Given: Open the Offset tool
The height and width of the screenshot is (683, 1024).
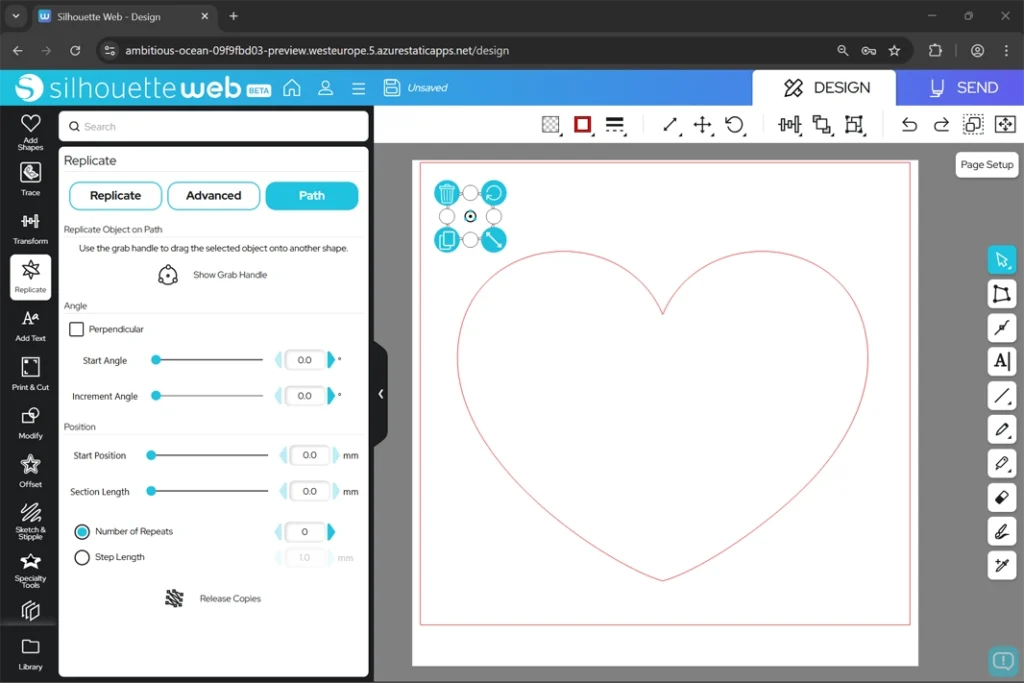Looking at the screenshot, I should point(30,469).
